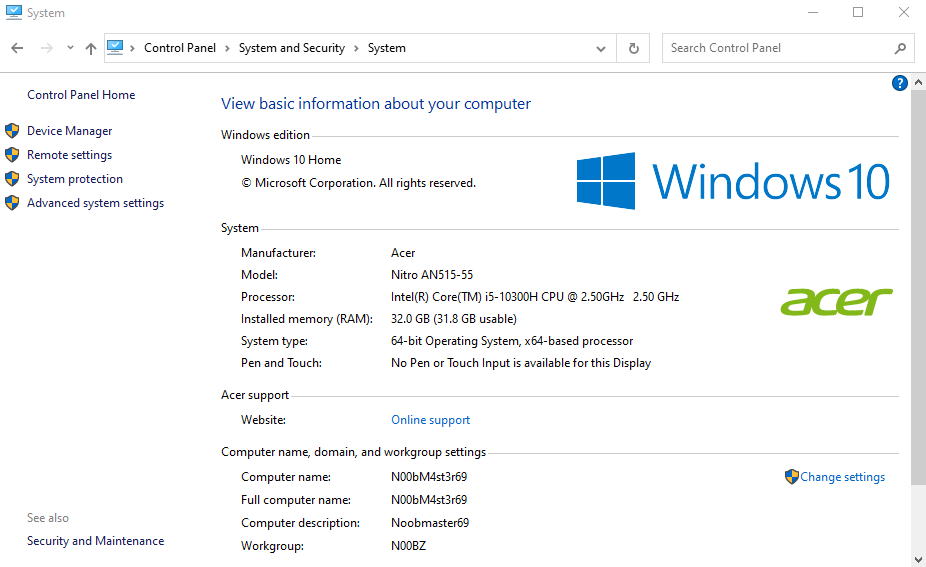Open Remote settings
This screenshot has width=926, height=567.
[x=70, y=155]
